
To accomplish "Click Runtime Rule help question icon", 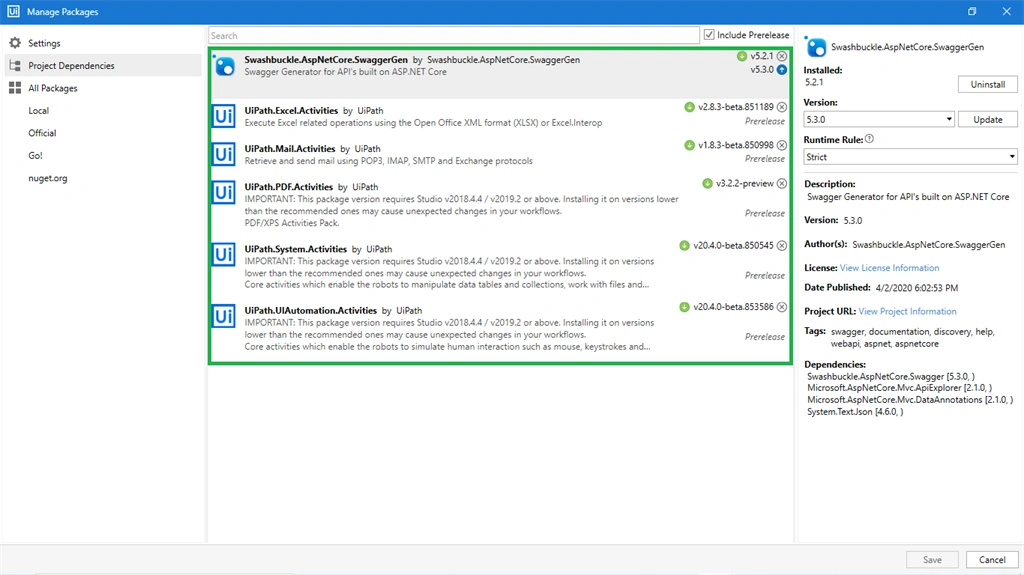I will click(x=869, y=139).
